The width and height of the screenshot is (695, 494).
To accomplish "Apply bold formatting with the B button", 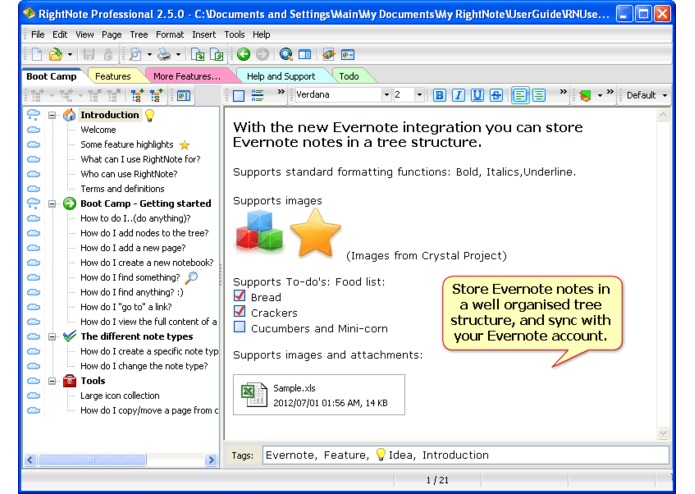I will point(439,95).
